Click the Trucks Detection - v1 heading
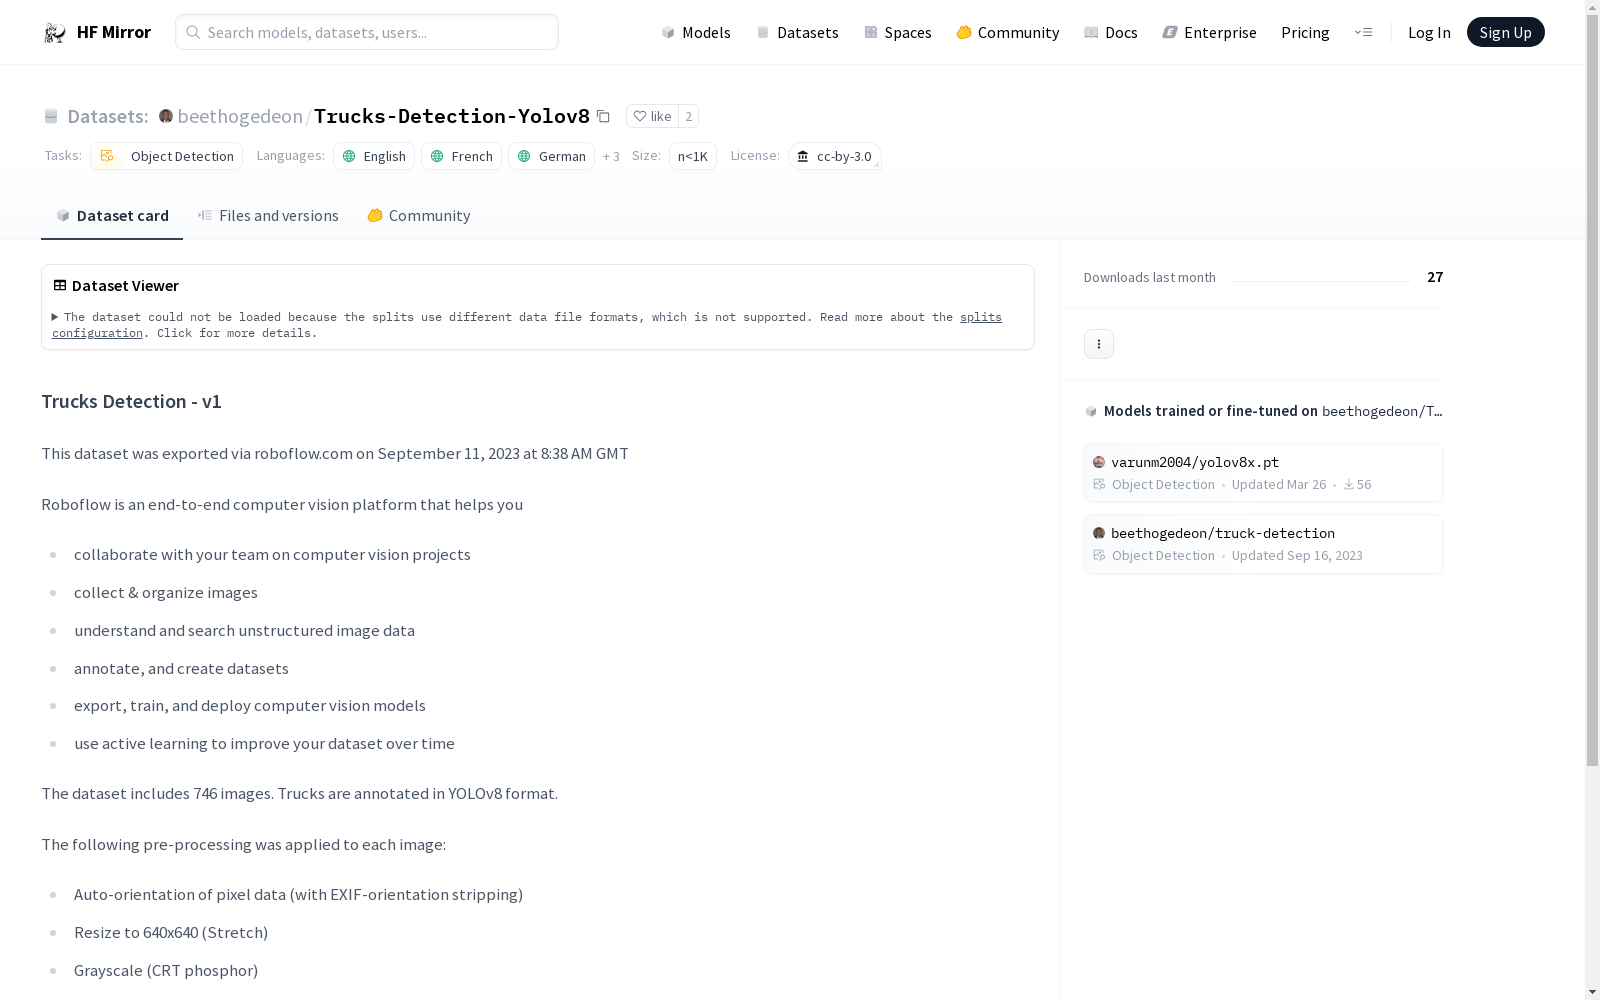1600x1000 pixels. 131,401
